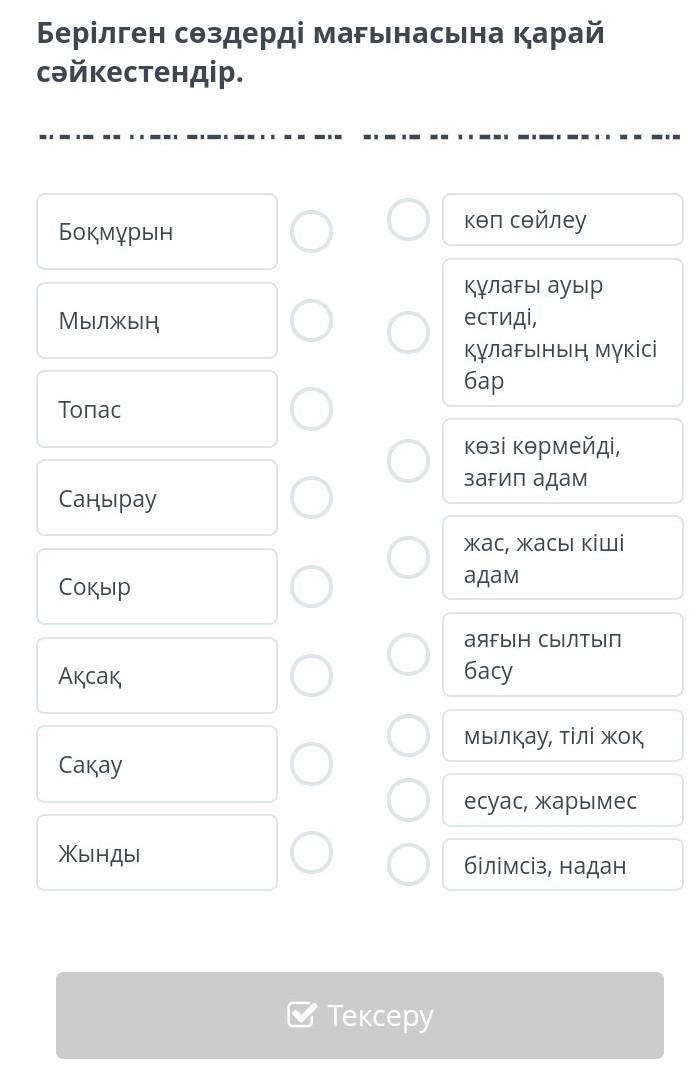Pick the circle beside 'білімсіз, надан'

click(408, 865)
